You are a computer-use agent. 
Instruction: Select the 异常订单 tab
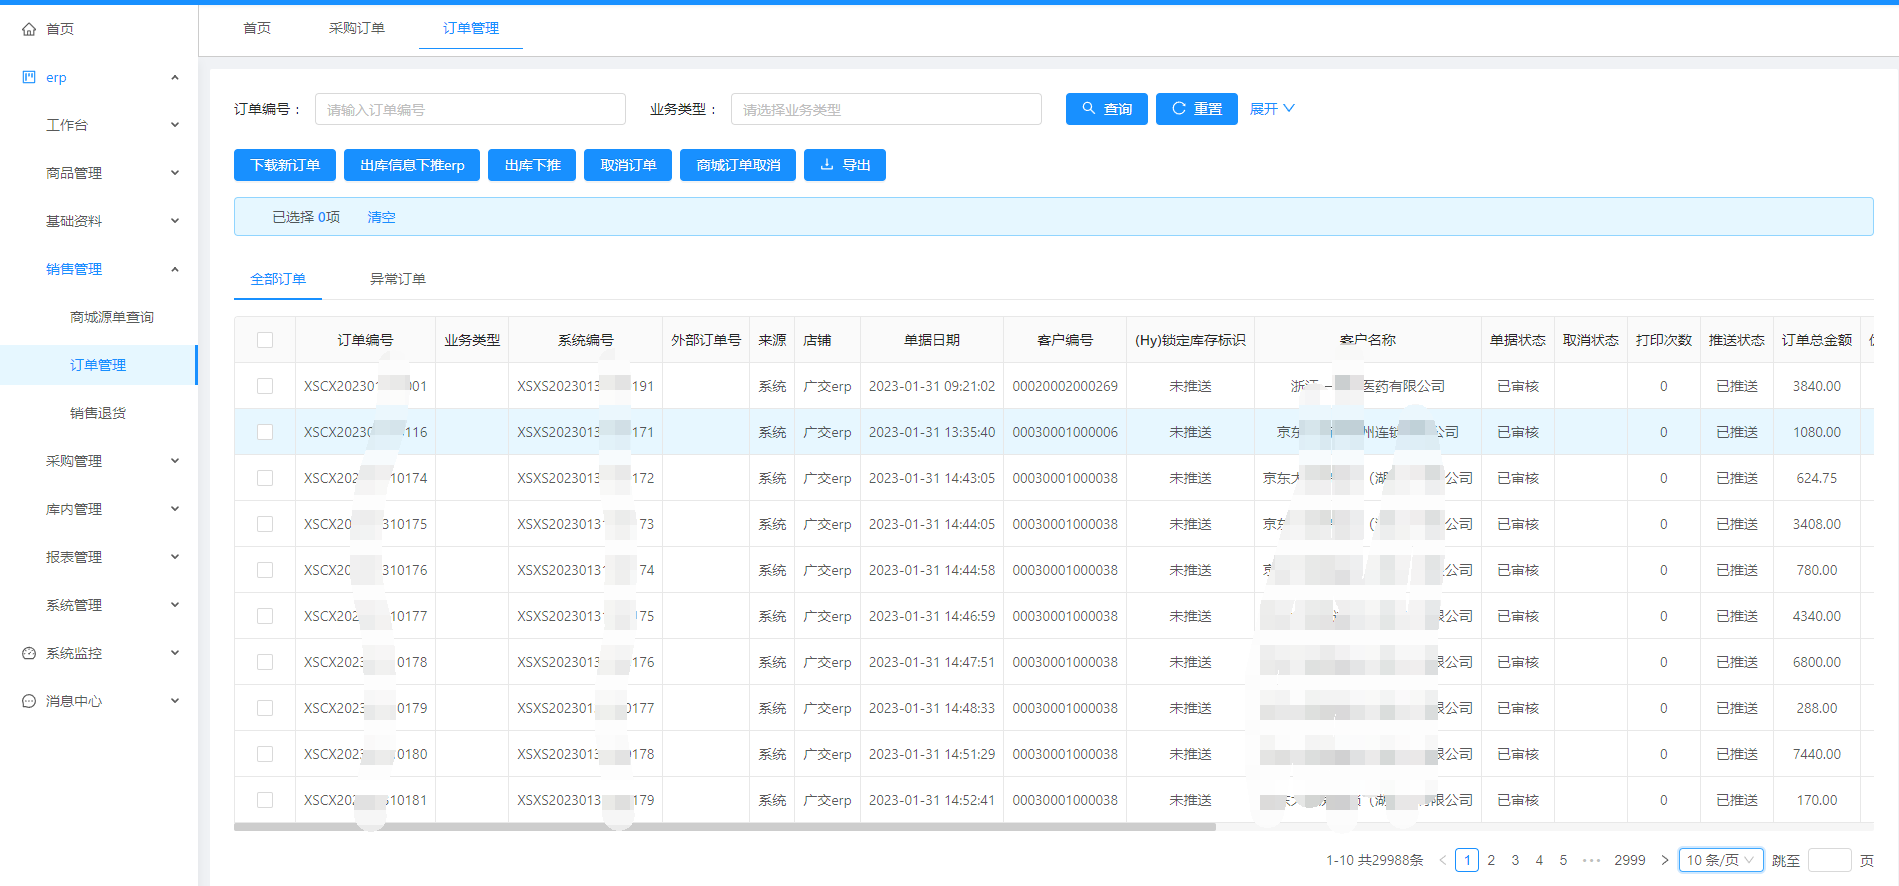click(398, 279)
